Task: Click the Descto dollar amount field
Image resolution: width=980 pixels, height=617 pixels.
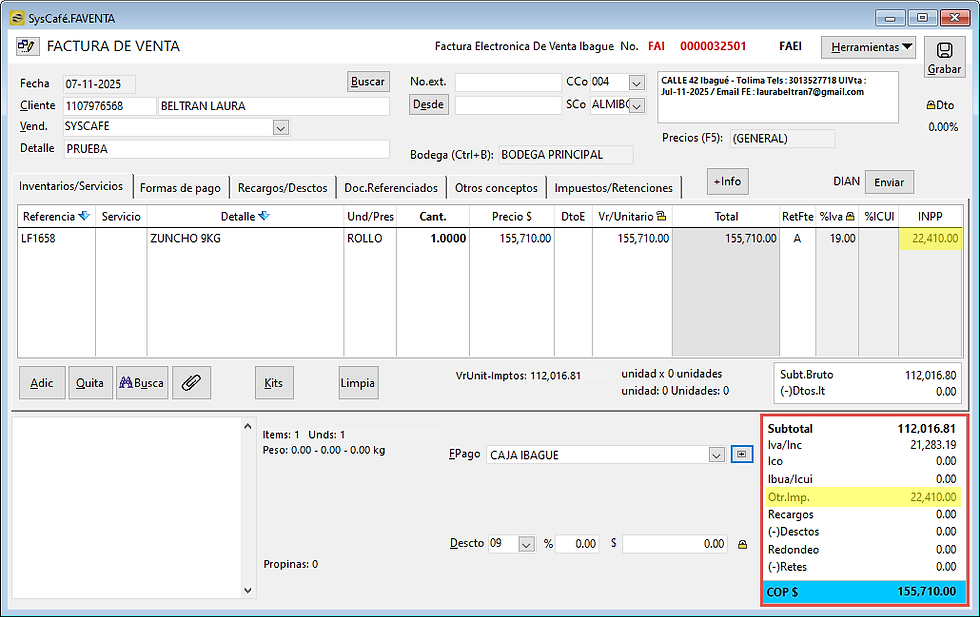Action: click(676, 544)
